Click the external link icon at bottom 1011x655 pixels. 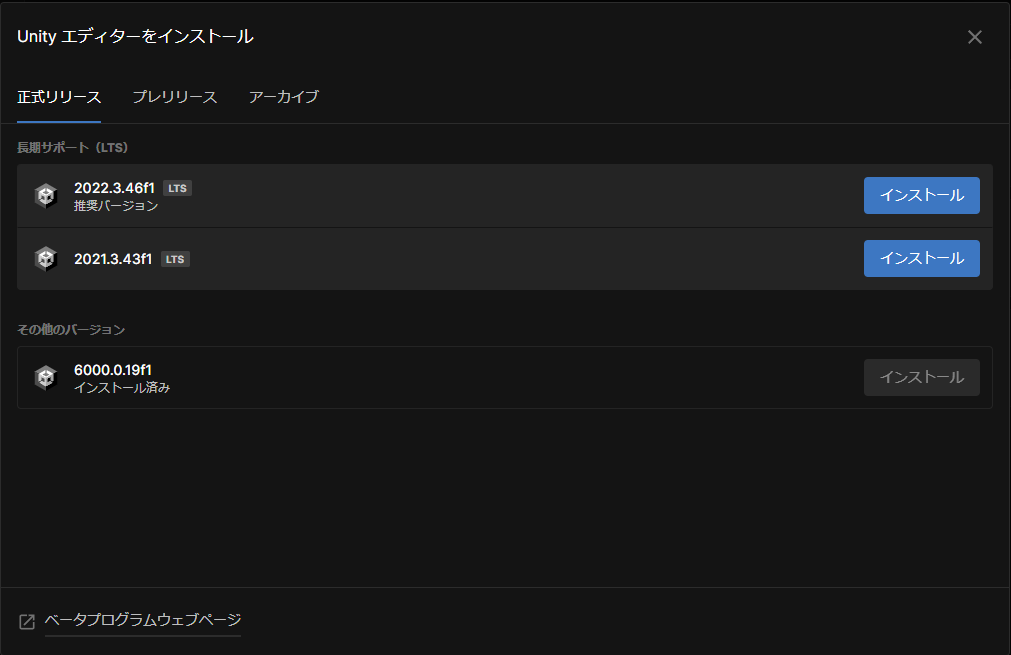pyautogui.click(x=27, y=622)
